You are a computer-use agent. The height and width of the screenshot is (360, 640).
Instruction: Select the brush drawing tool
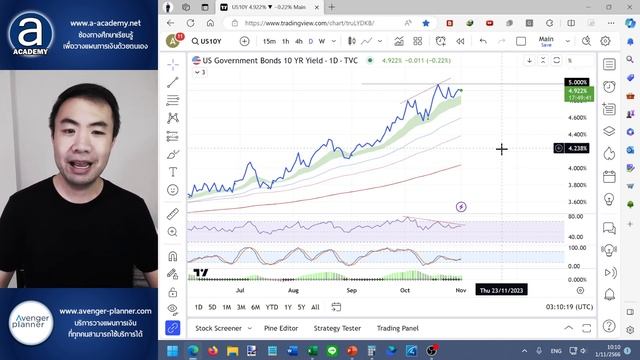[x=173, y=154]
